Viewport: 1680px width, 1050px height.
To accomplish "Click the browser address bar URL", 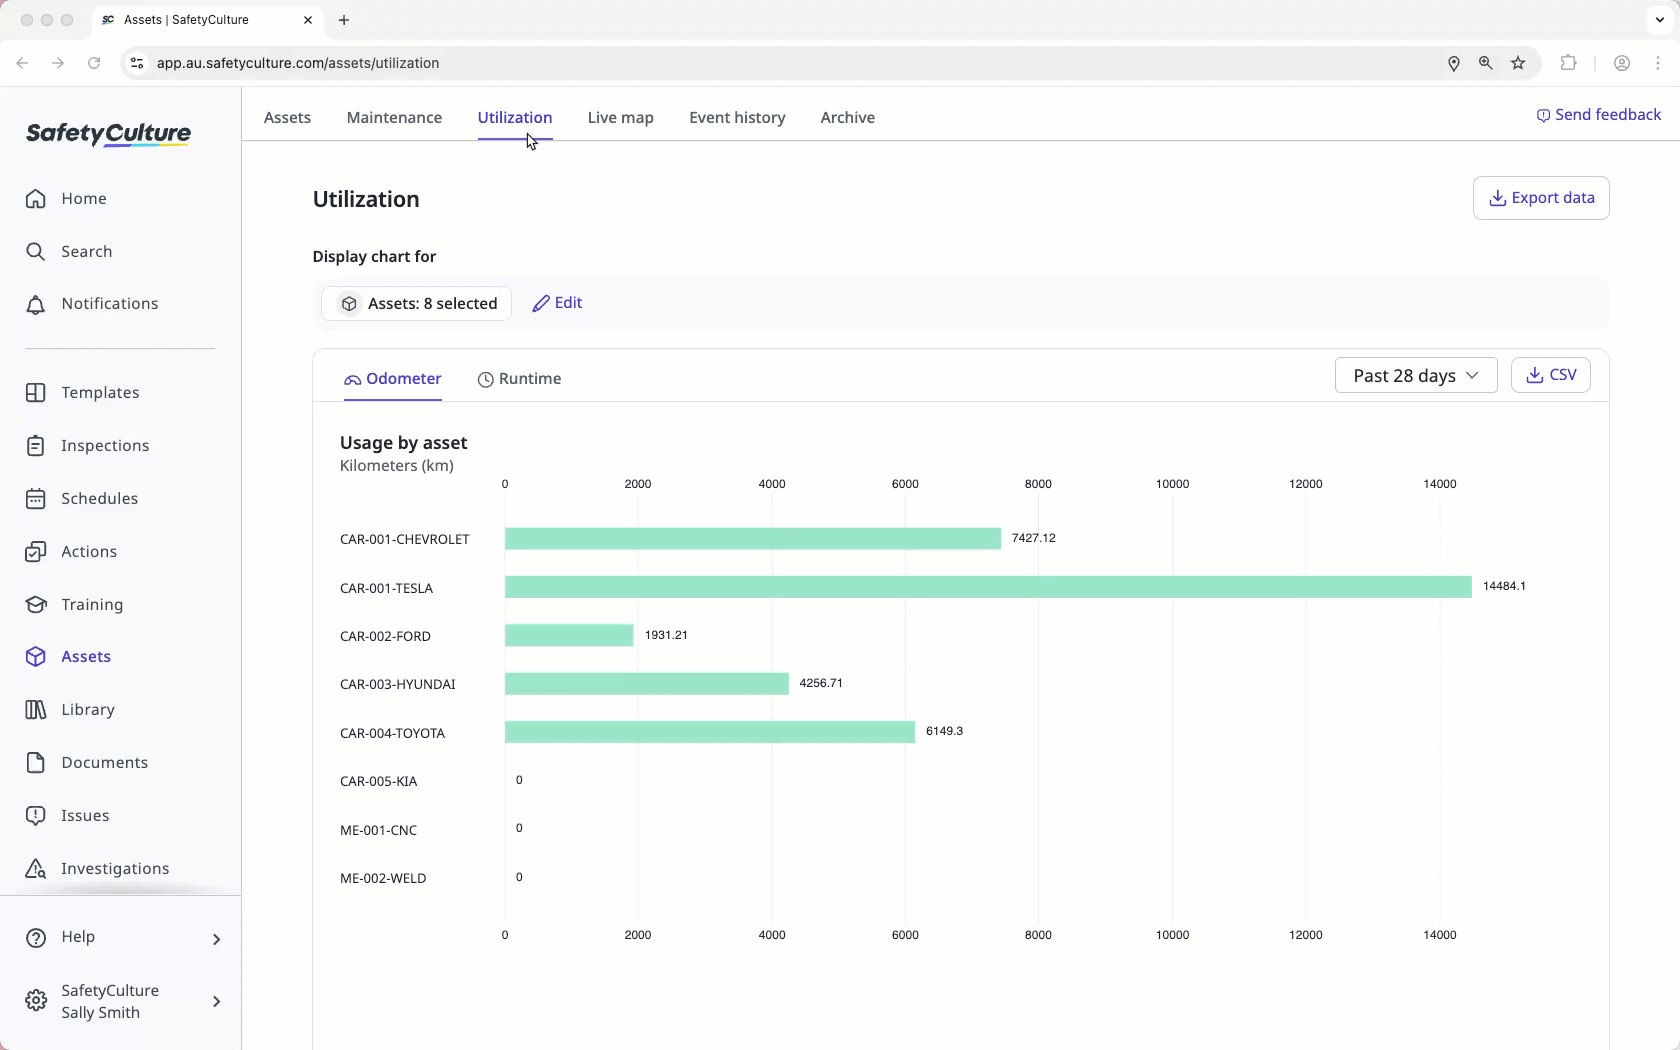I will (298, 63).
